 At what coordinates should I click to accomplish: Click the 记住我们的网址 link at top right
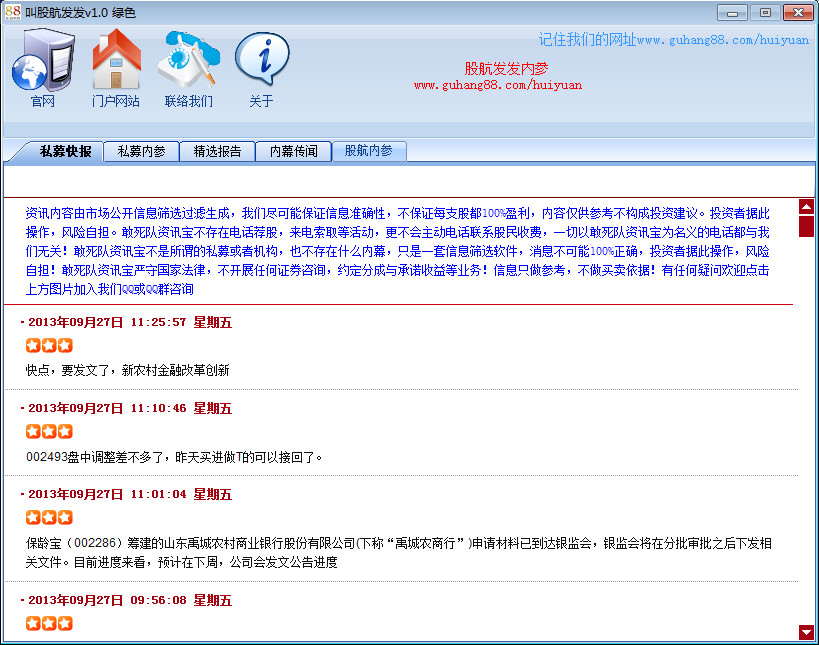(673, 40)
